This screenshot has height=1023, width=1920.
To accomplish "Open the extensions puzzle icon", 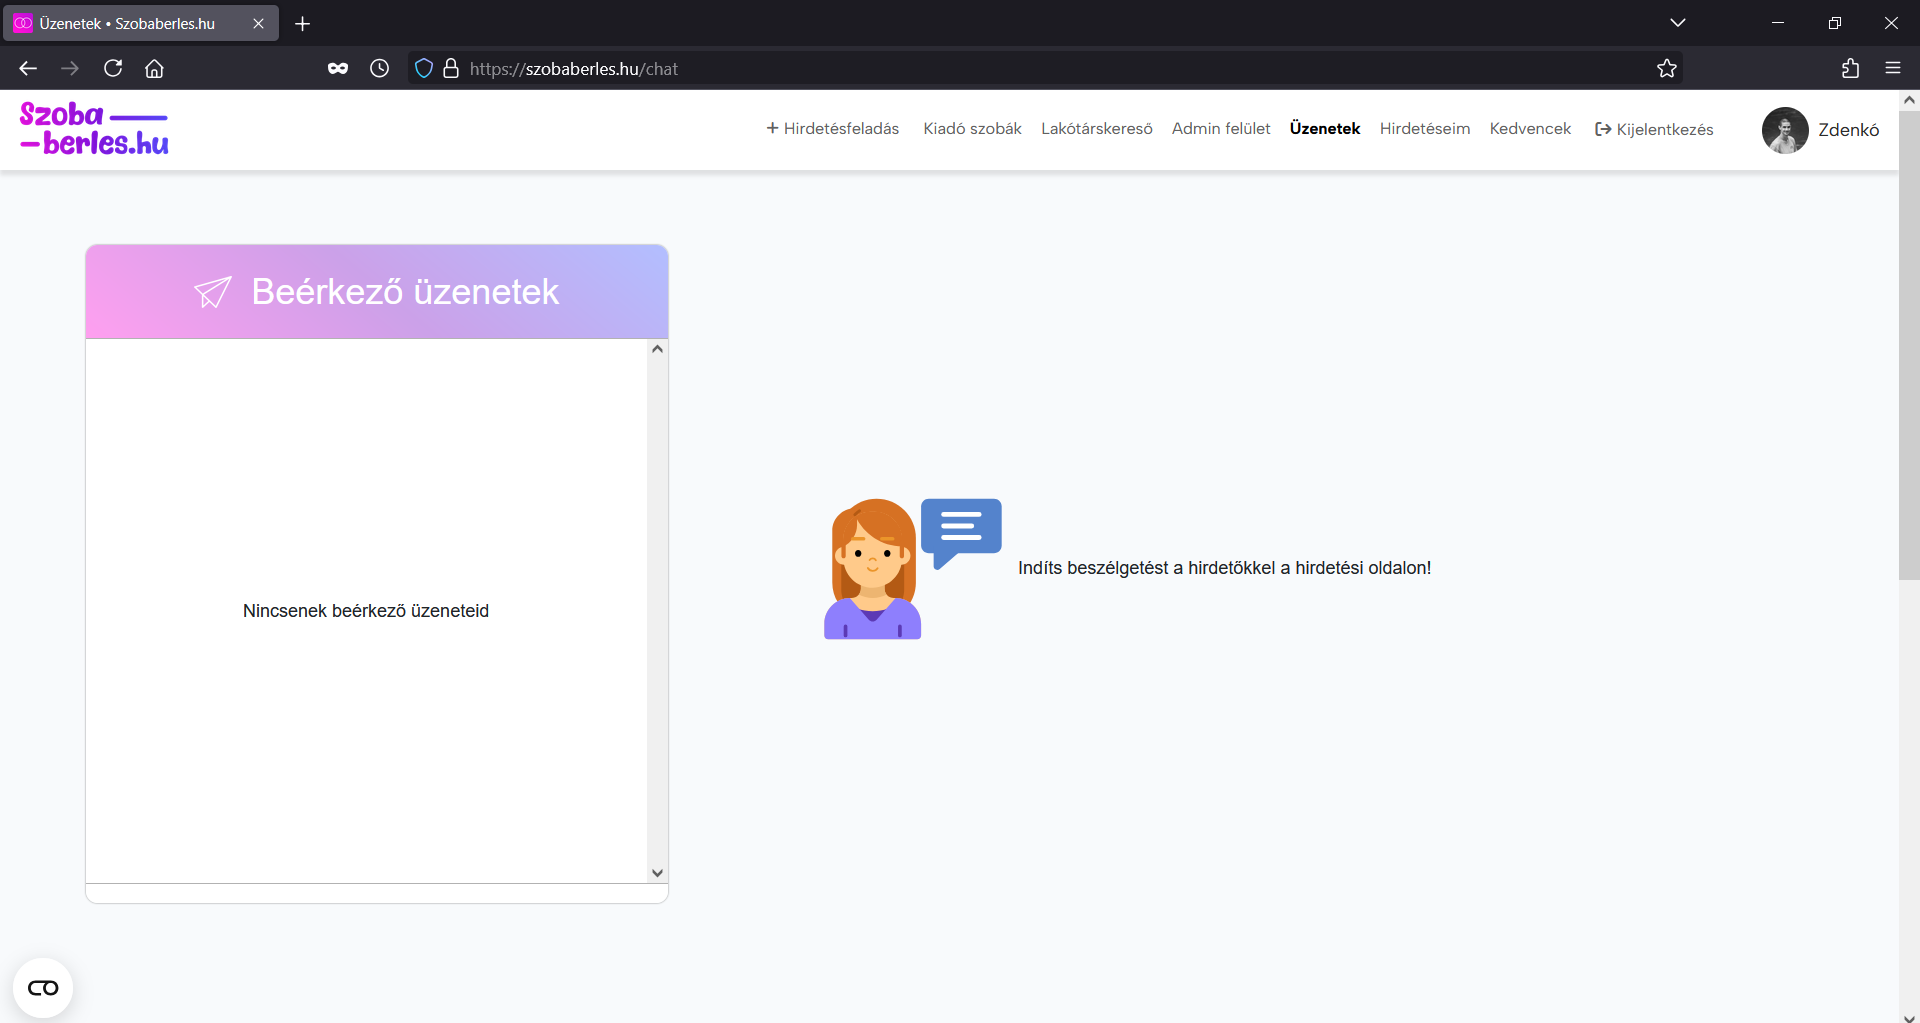I will coord(1850,69).
